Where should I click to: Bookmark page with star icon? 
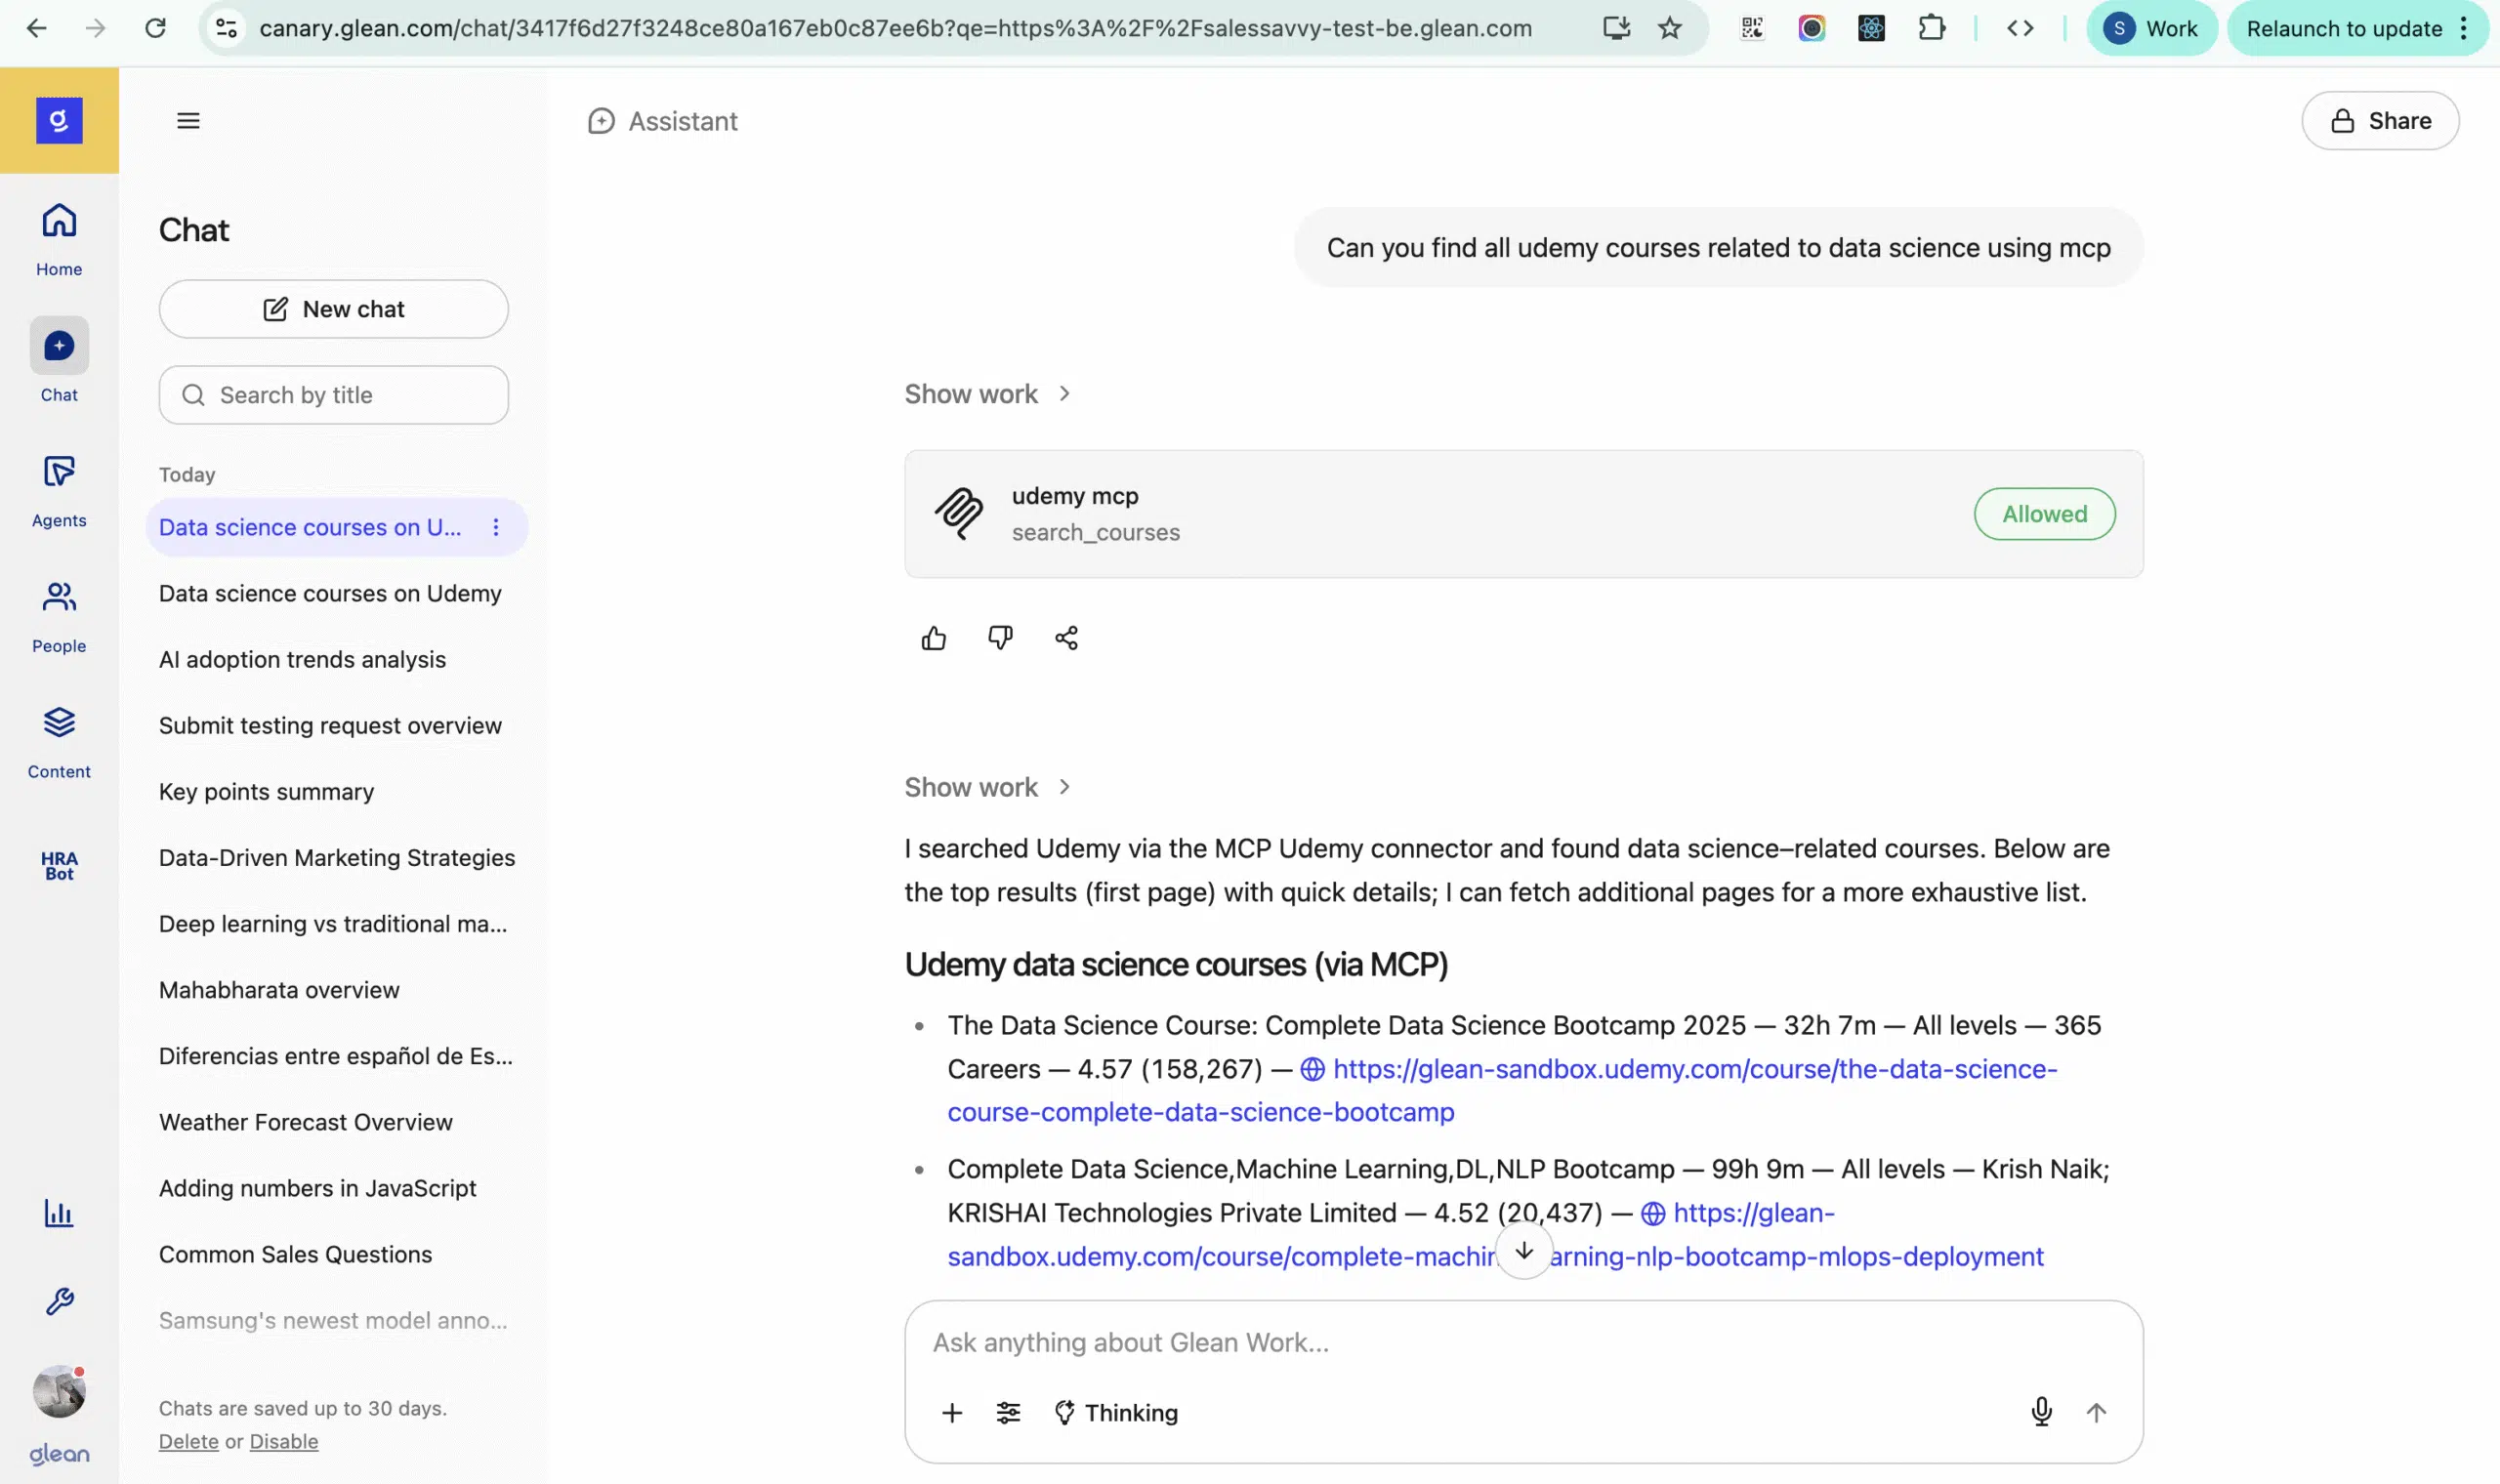pyautogui.click(x=1670, y=28)
